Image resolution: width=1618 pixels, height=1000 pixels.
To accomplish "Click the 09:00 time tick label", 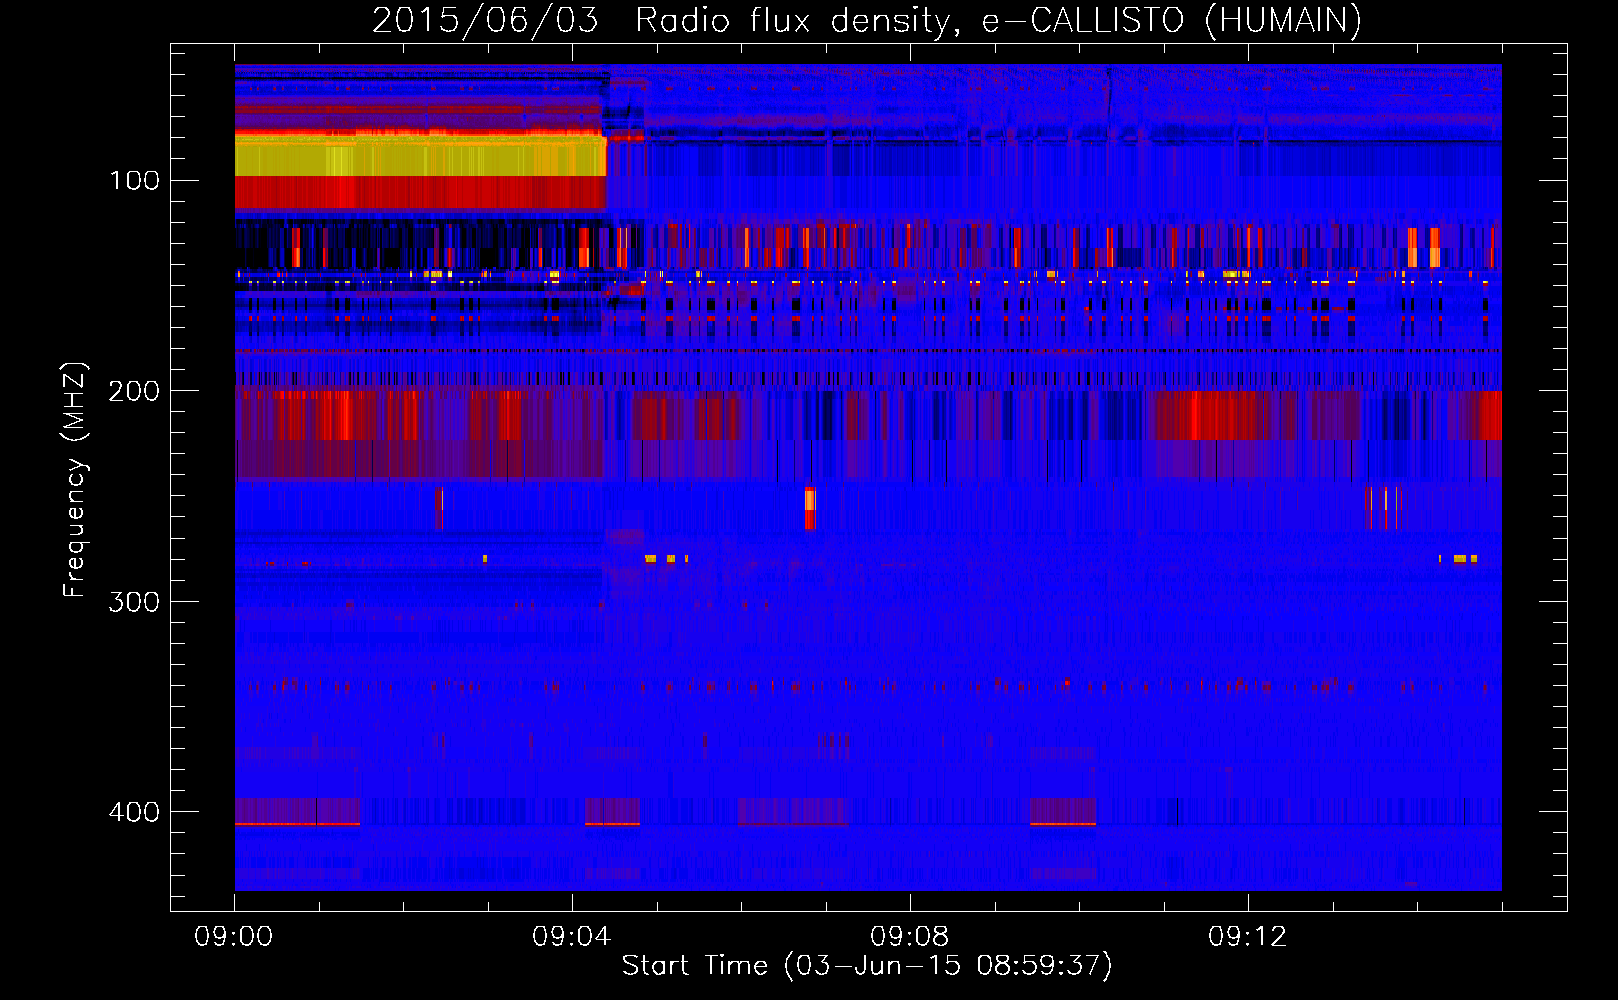I will point(234,937).
